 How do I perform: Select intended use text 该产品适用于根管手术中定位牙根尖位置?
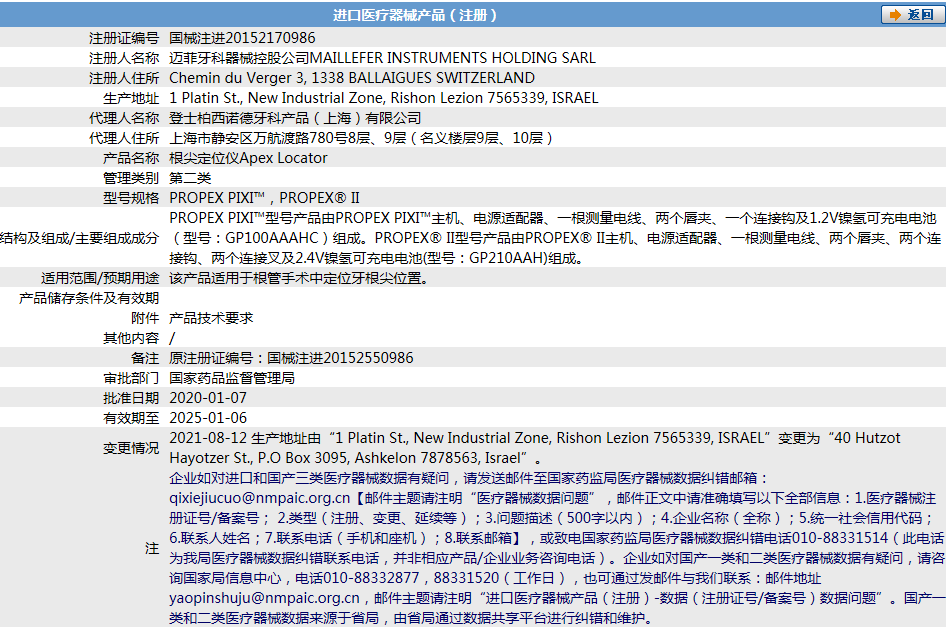point(298,278)
